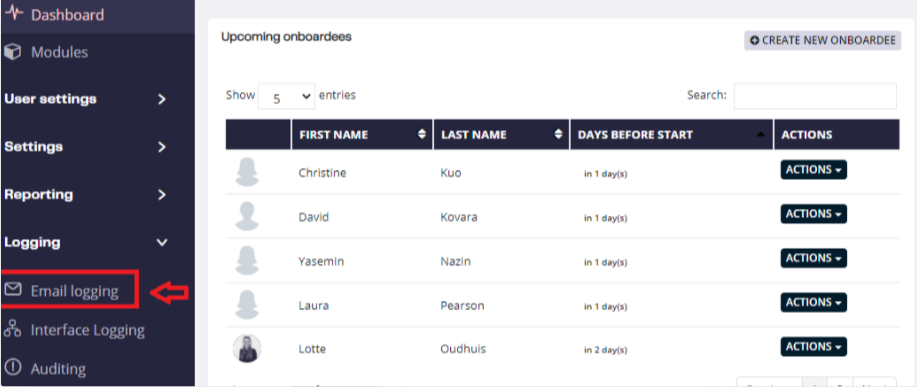Click Create New Onboardee button

(822, 40)
